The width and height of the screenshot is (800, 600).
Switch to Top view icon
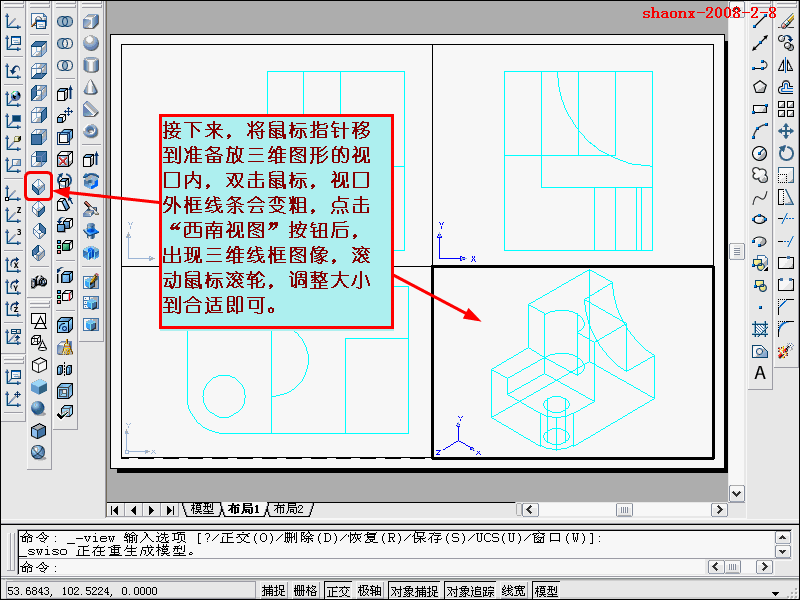point(38,49)
